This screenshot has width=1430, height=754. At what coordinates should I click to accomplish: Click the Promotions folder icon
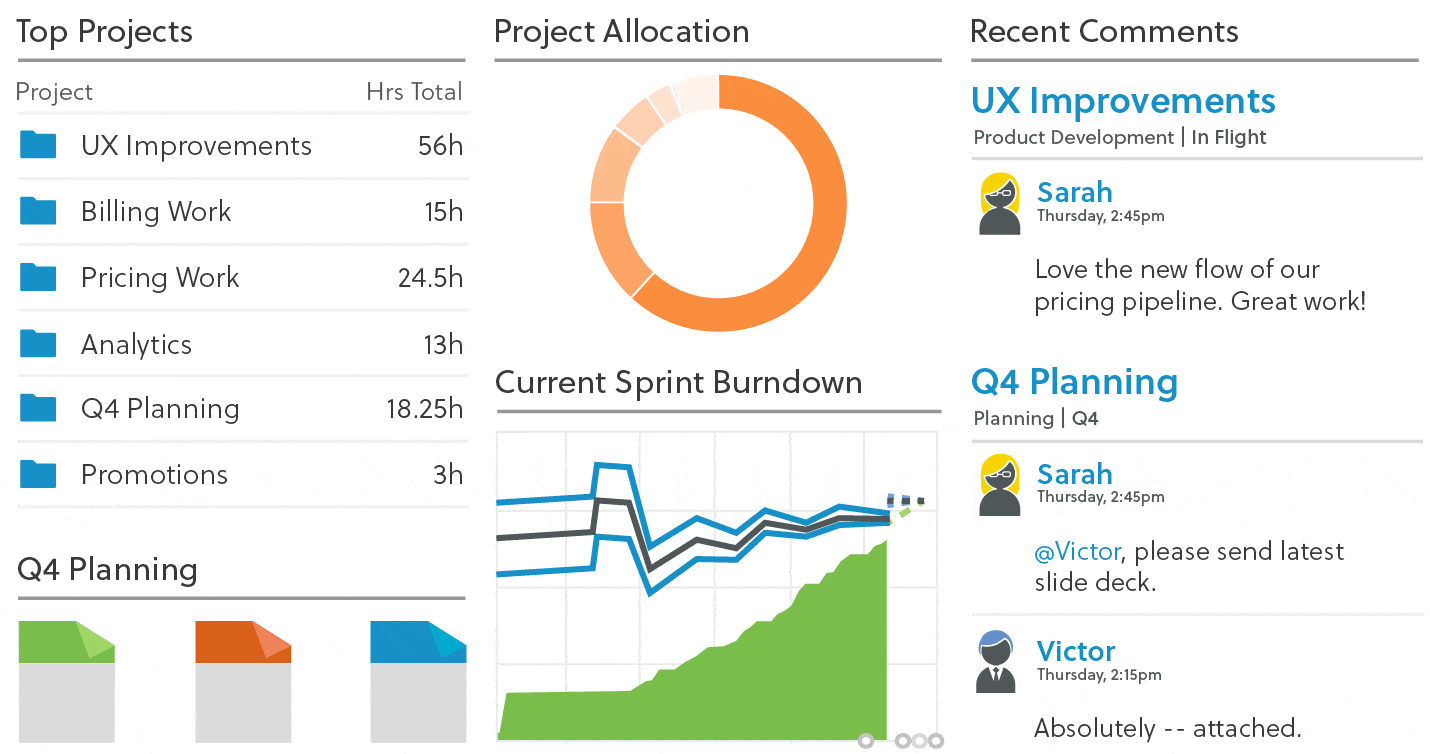click(x=38, y=475)
